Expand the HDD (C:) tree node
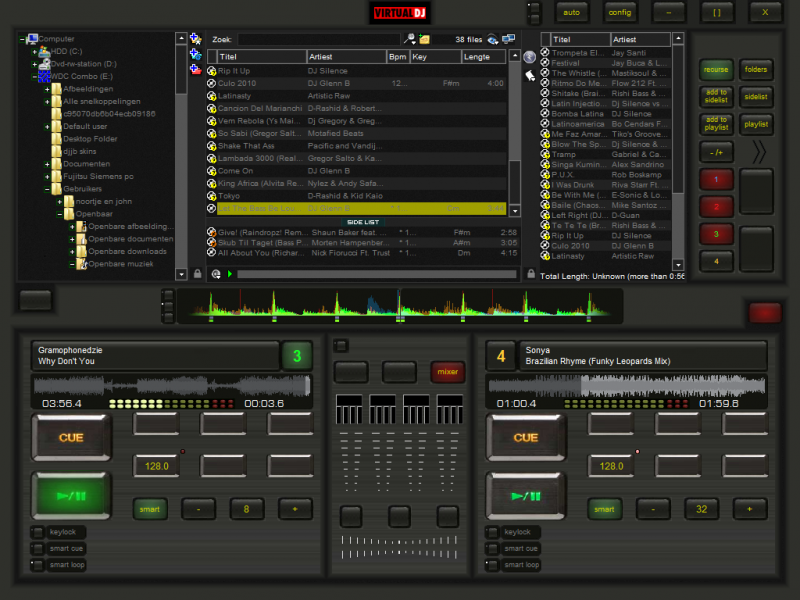800x600 pixels. (35, 52)
